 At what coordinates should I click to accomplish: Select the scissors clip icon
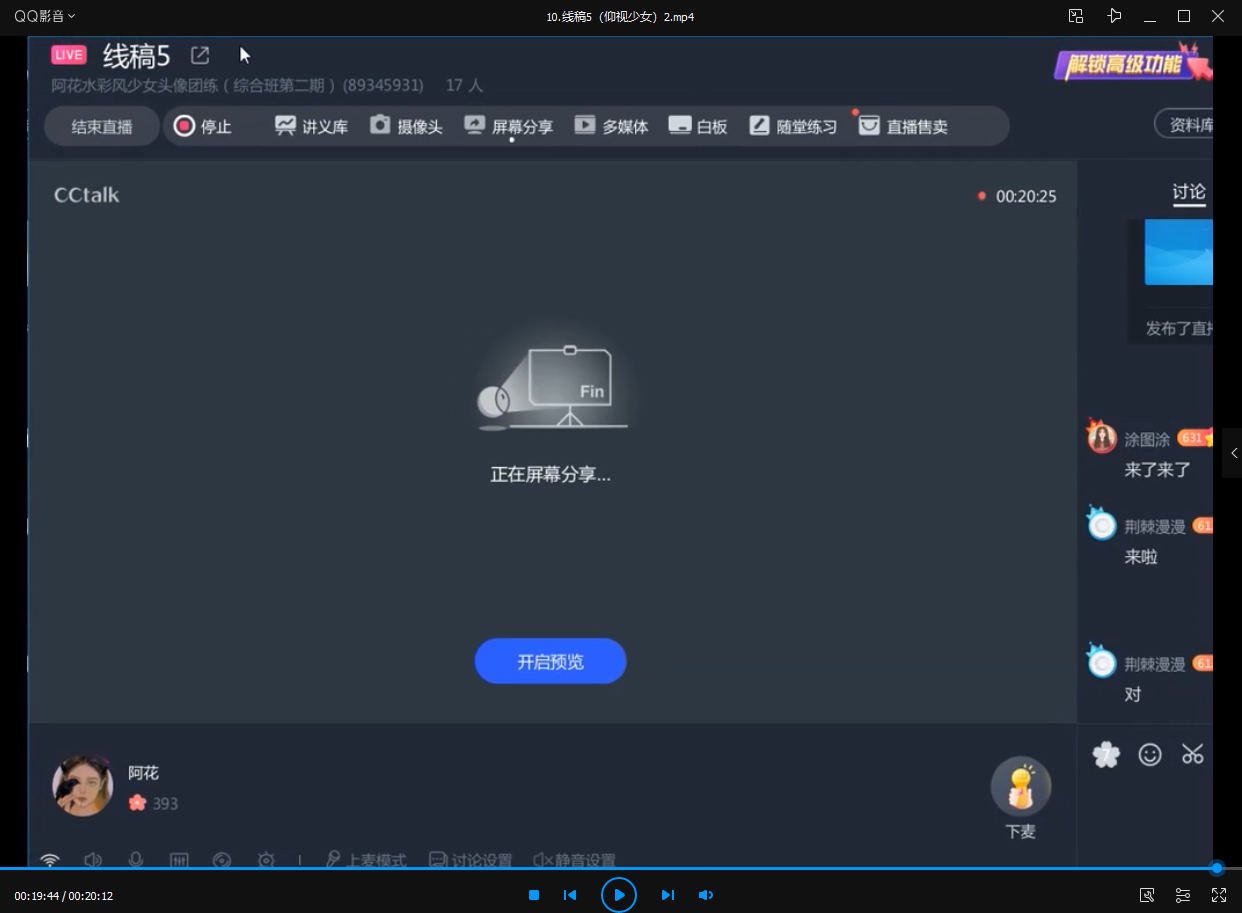[x=1193, y=754]
